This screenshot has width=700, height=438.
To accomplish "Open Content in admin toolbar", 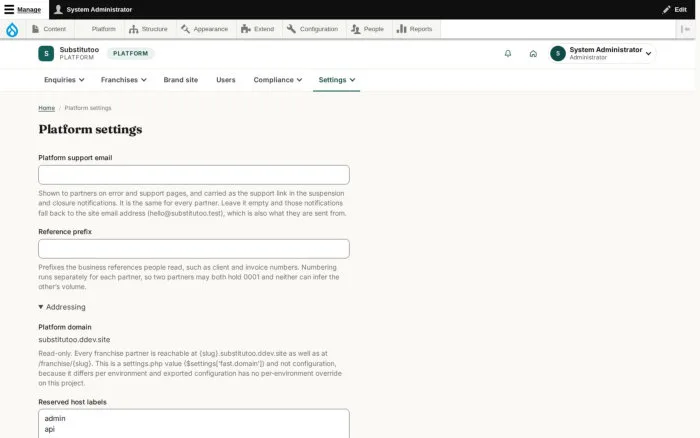I will pos(49,29).
